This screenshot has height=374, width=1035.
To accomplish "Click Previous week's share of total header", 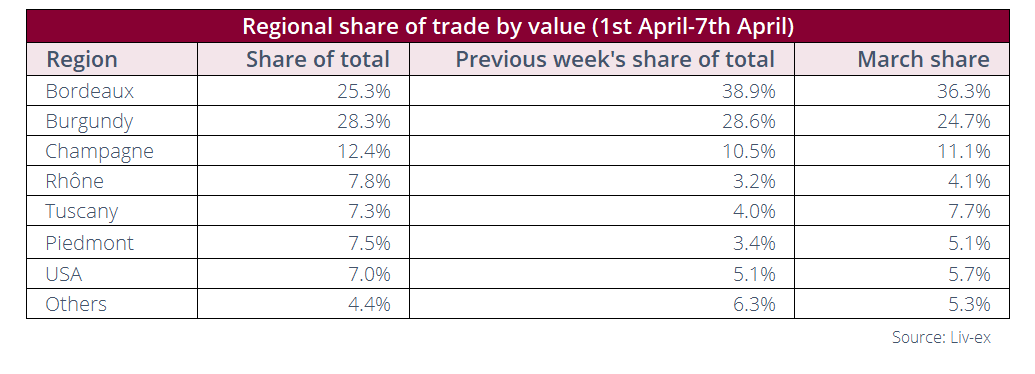I will pos(615,59).
